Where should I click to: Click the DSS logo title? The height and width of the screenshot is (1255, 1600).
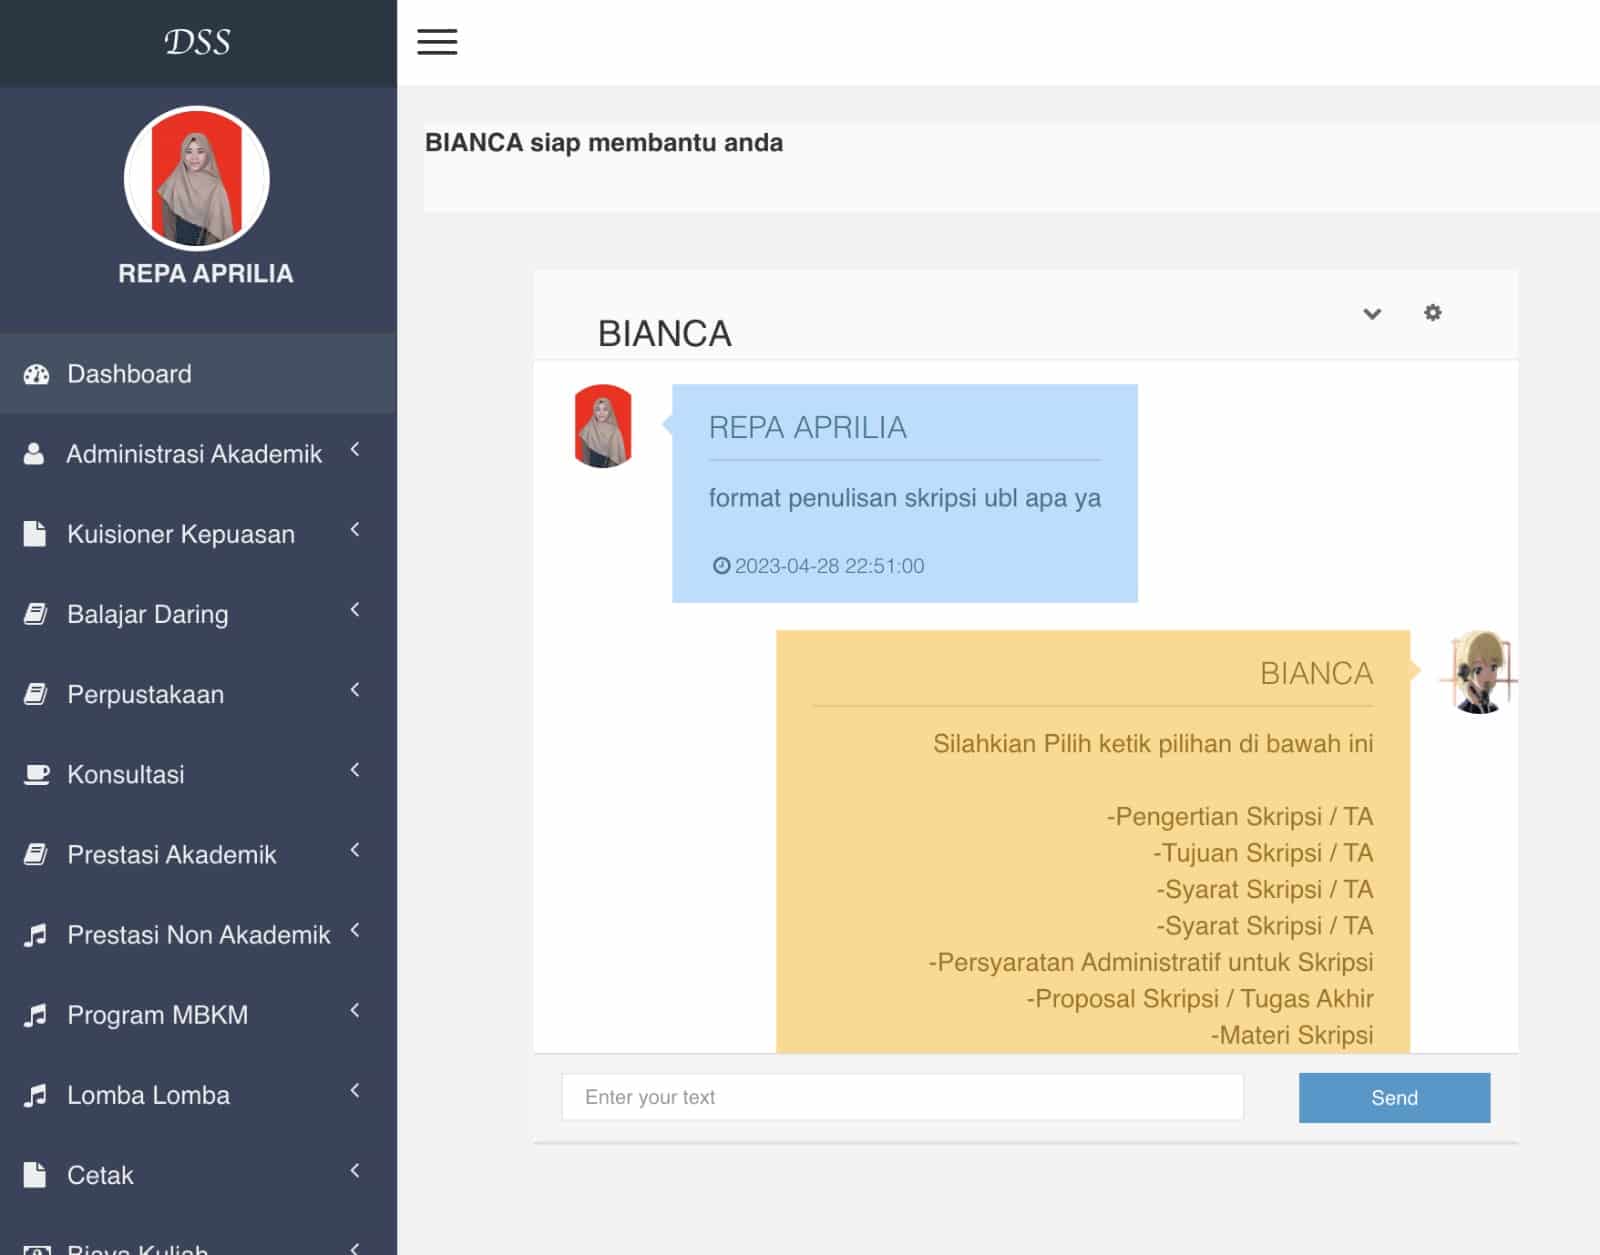click(x=197, y=42)
